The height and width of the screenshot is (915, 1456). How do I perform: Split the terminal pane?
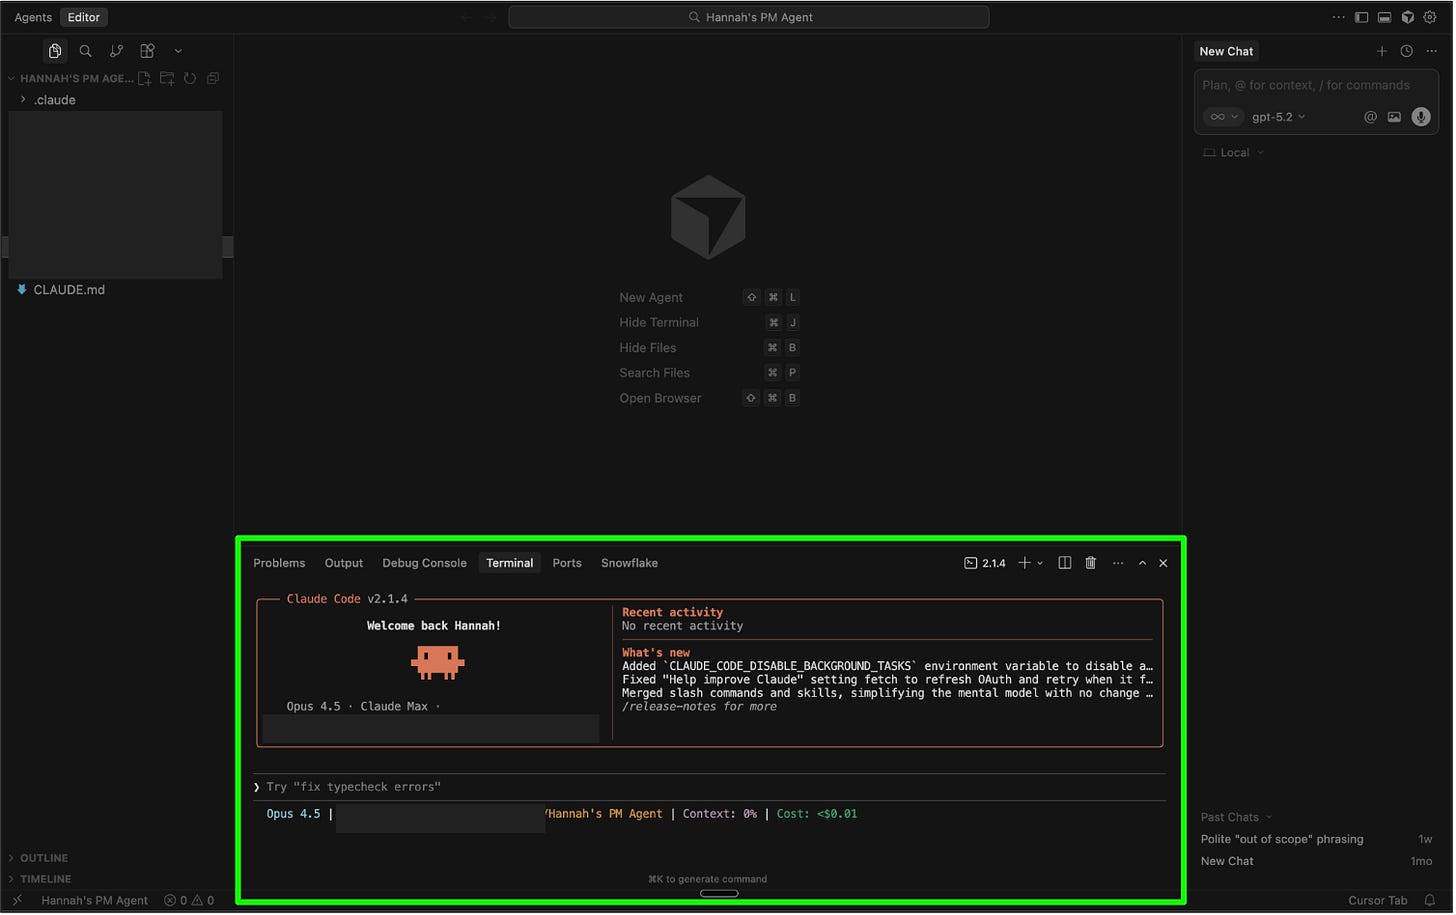(1065, 563)
